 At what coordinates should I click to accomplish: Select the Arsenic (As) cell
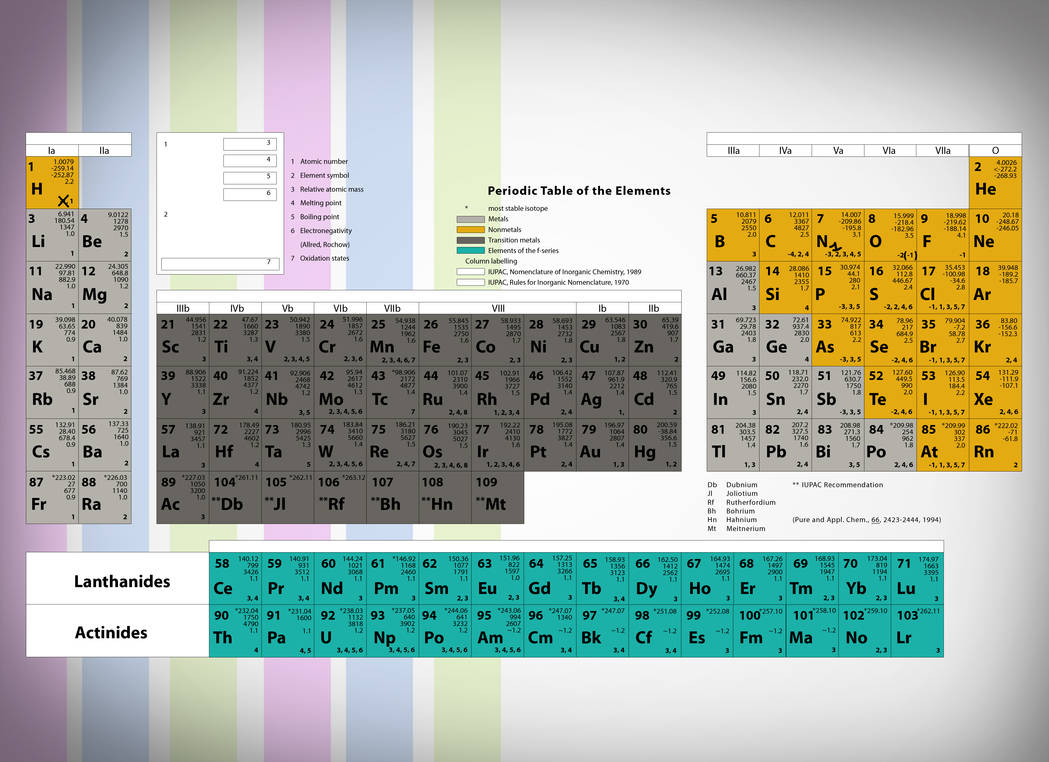point(838,340)
